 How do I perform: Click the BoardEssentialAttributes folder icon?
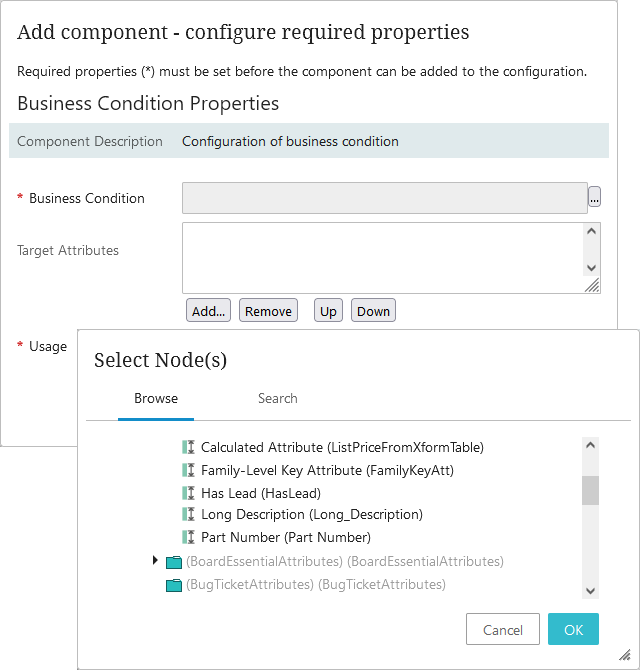point(174,562)
